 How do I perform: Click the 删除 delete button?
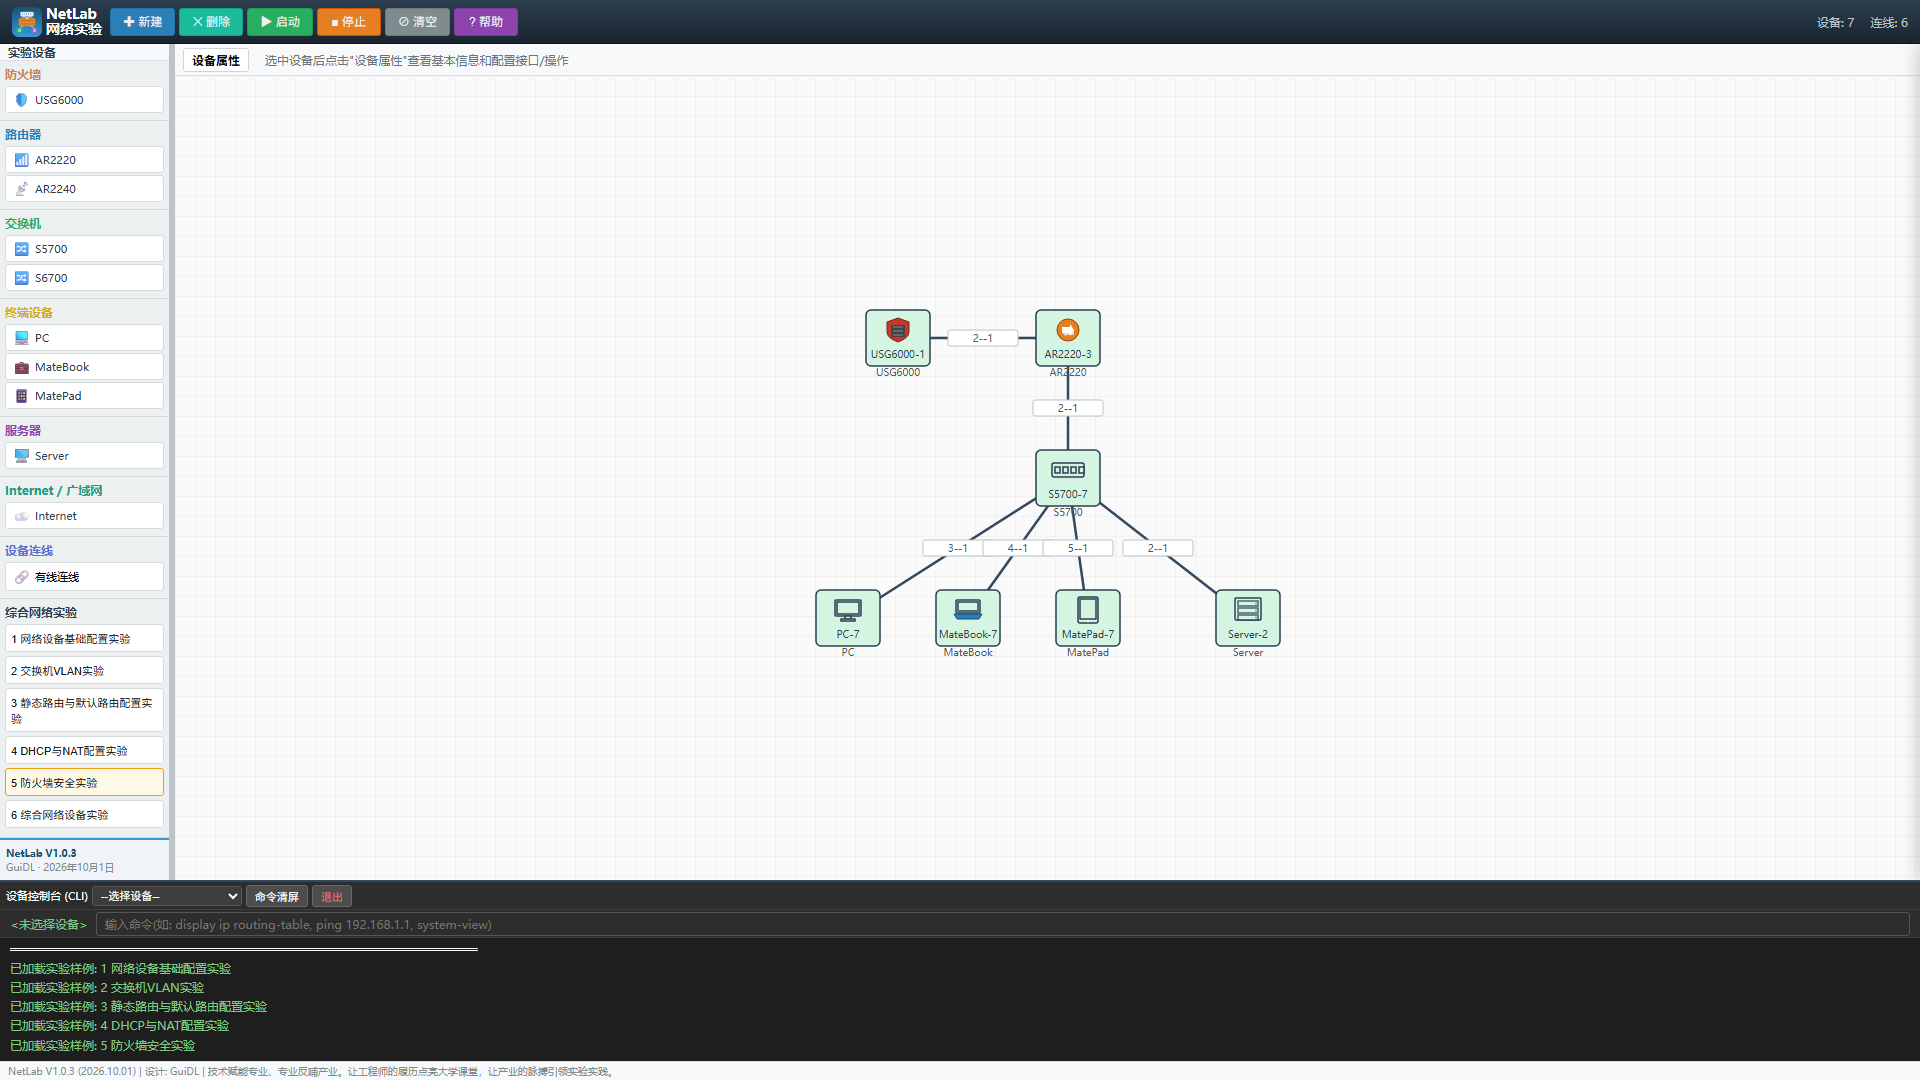click(211, 22)
